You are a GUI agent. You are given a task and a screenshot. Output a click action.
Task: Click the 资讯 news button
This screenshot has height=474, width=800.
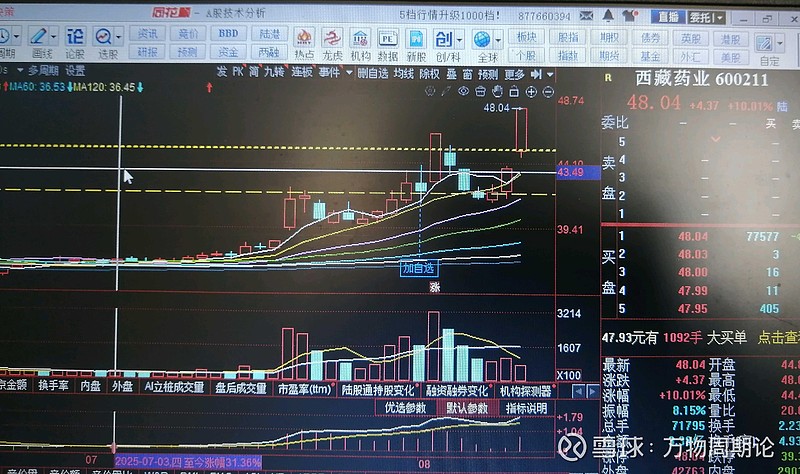[x=147, y=34]
